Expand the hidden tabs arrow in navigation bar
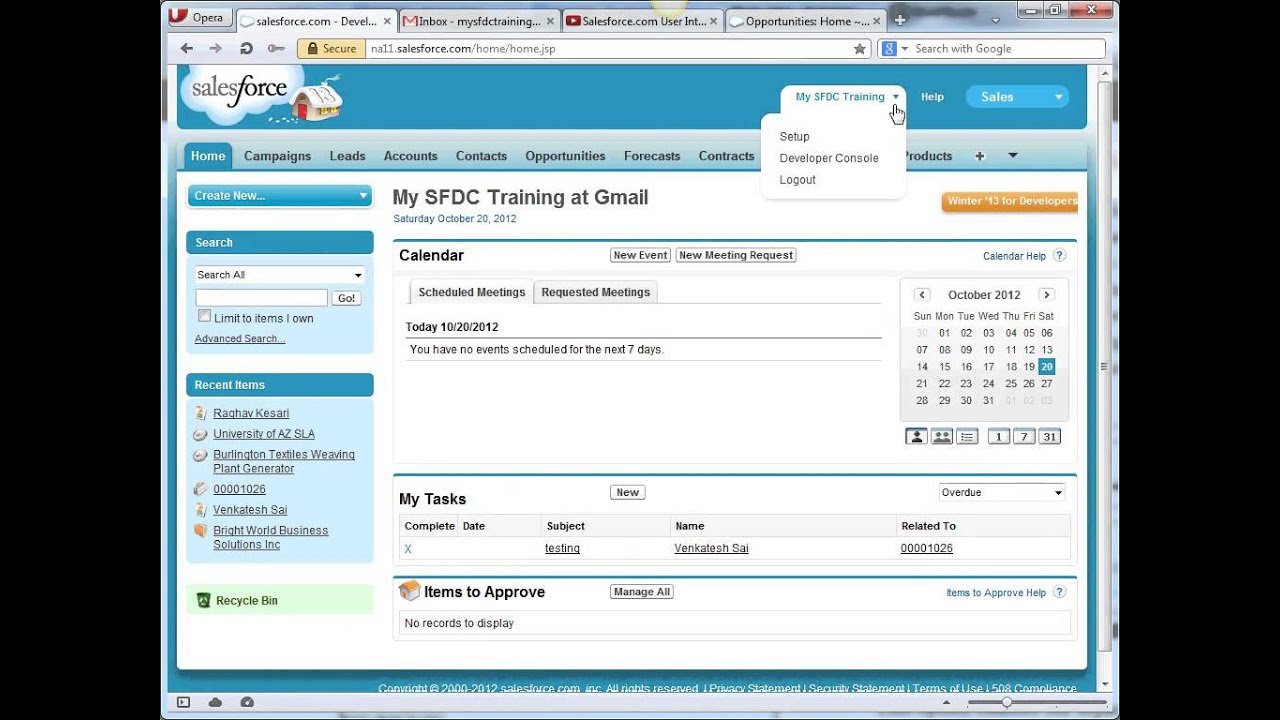Screen dimensions: 1280x720 point(1013,156)
